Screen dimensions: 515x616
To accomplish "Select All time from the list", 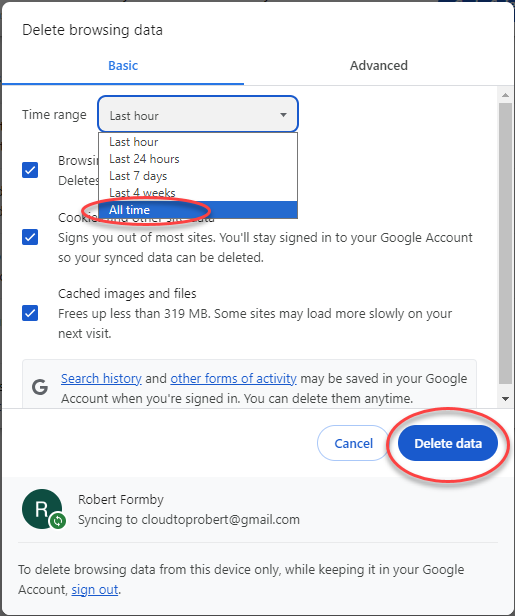I will [198, 210].
